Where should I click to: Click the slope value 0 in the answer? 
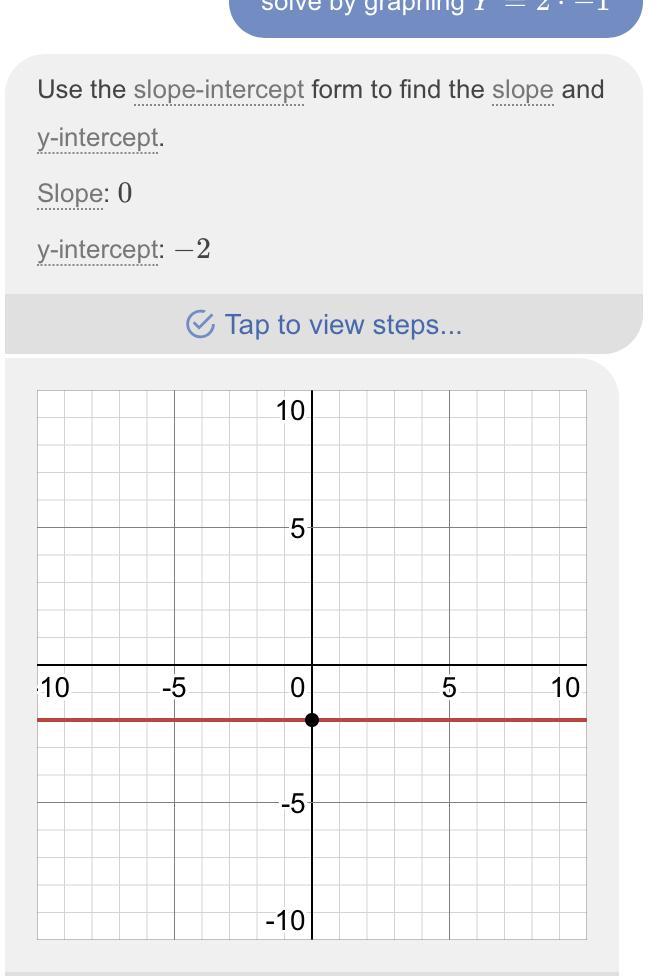(125, 194)
